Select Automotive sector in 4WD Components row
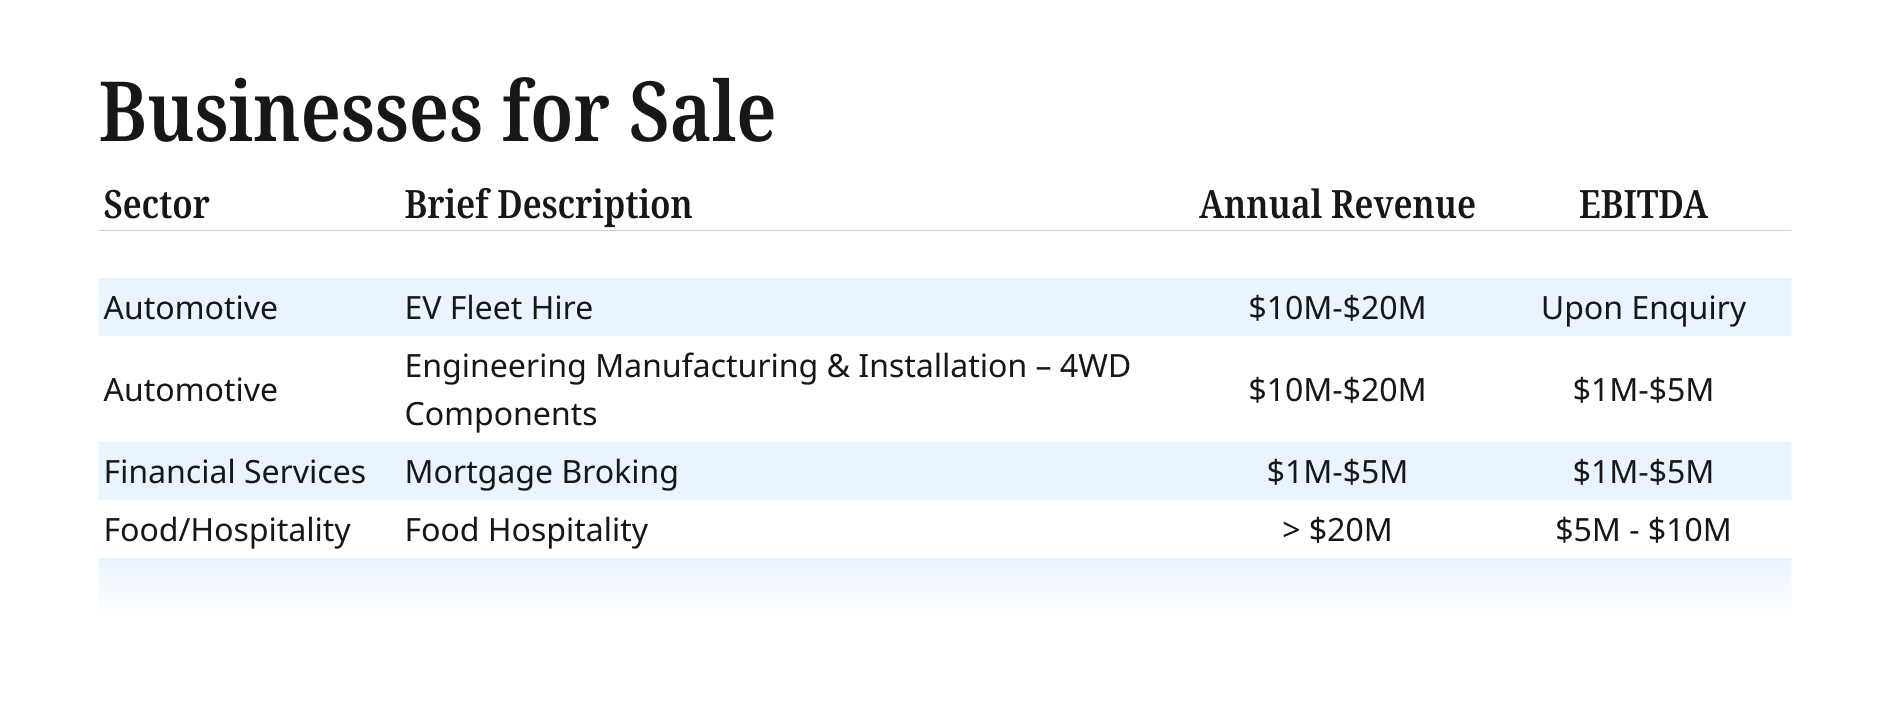 190,390
